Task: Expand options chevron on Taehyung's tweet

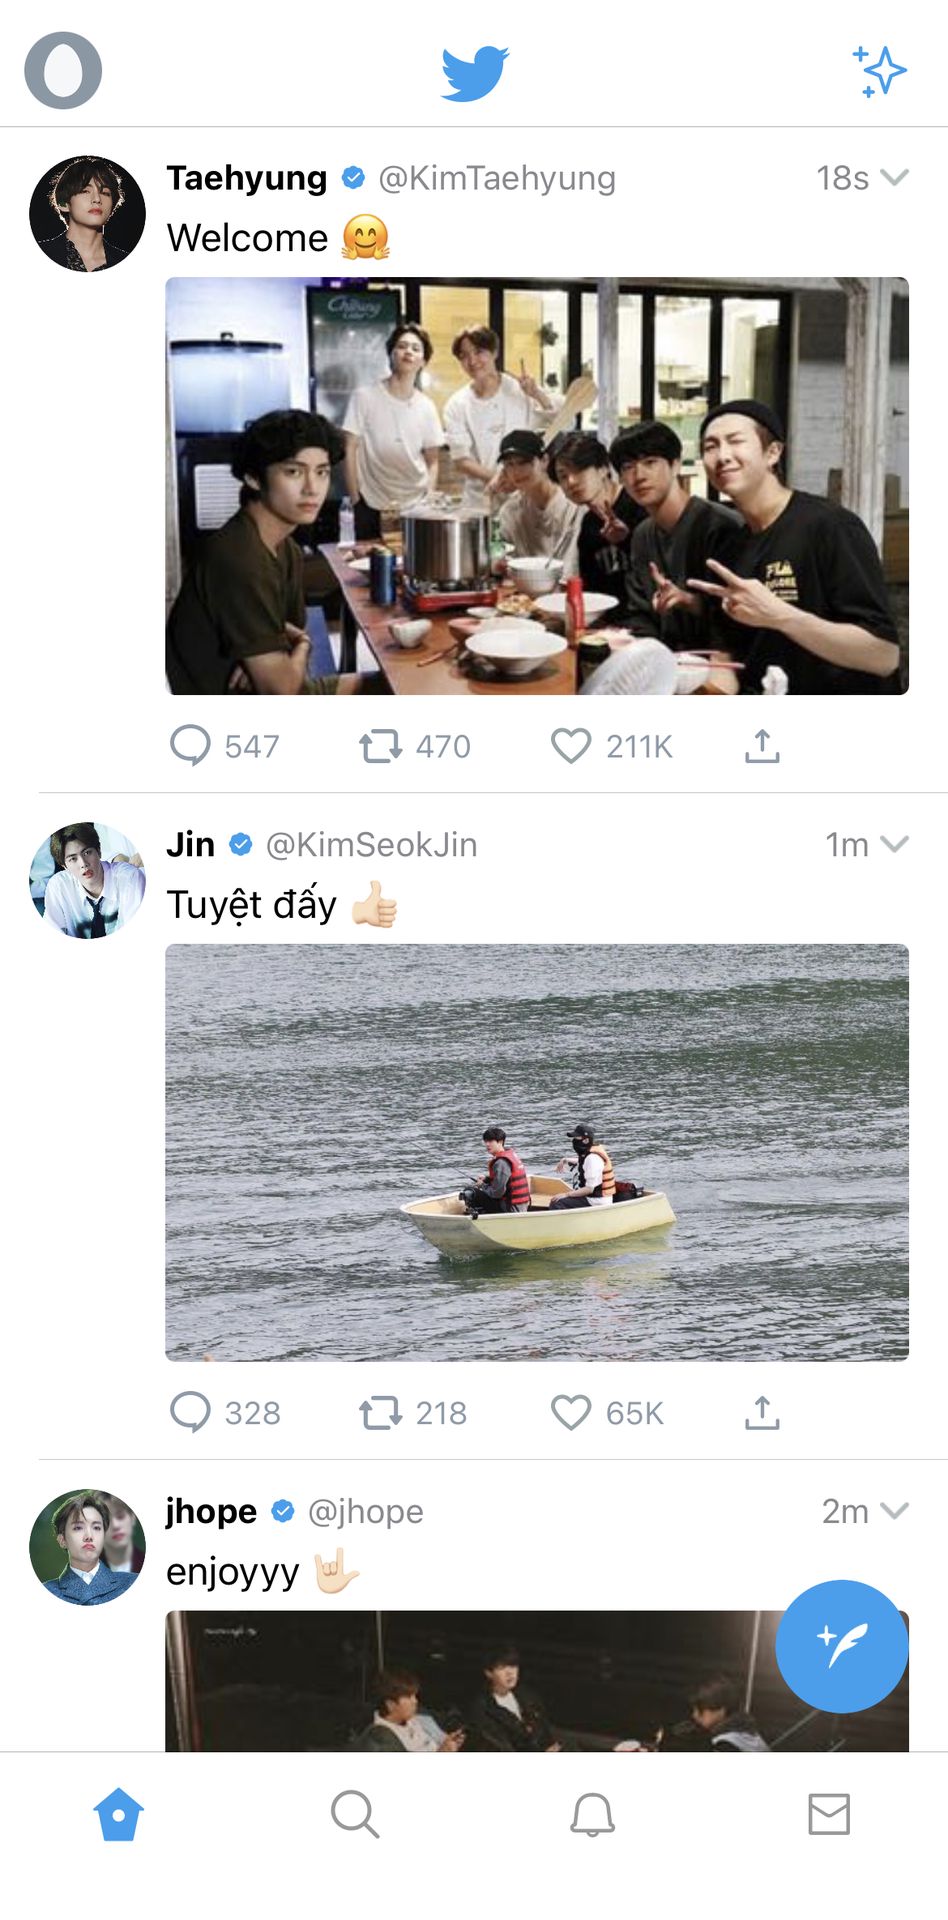Action: coord(894,177)
